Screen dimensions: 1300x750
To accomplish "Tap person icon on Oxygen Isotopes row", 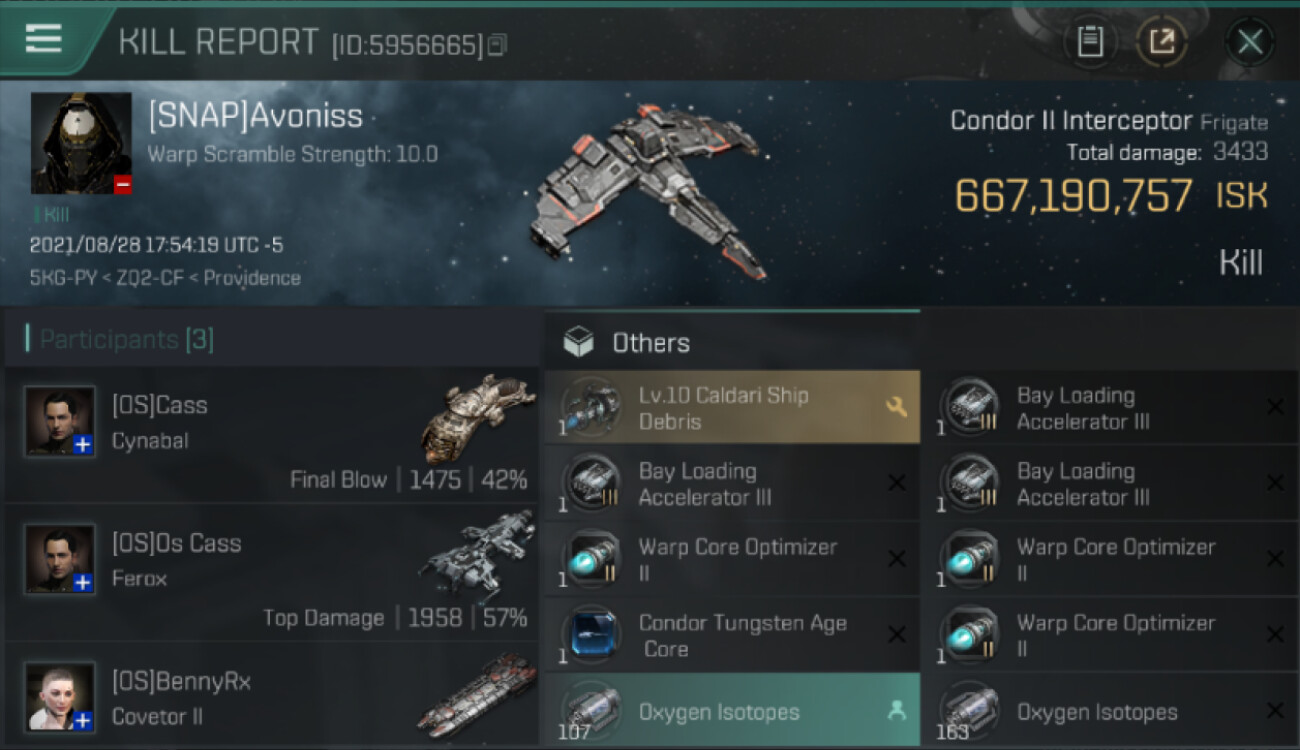I will click(x=896, y=711).
